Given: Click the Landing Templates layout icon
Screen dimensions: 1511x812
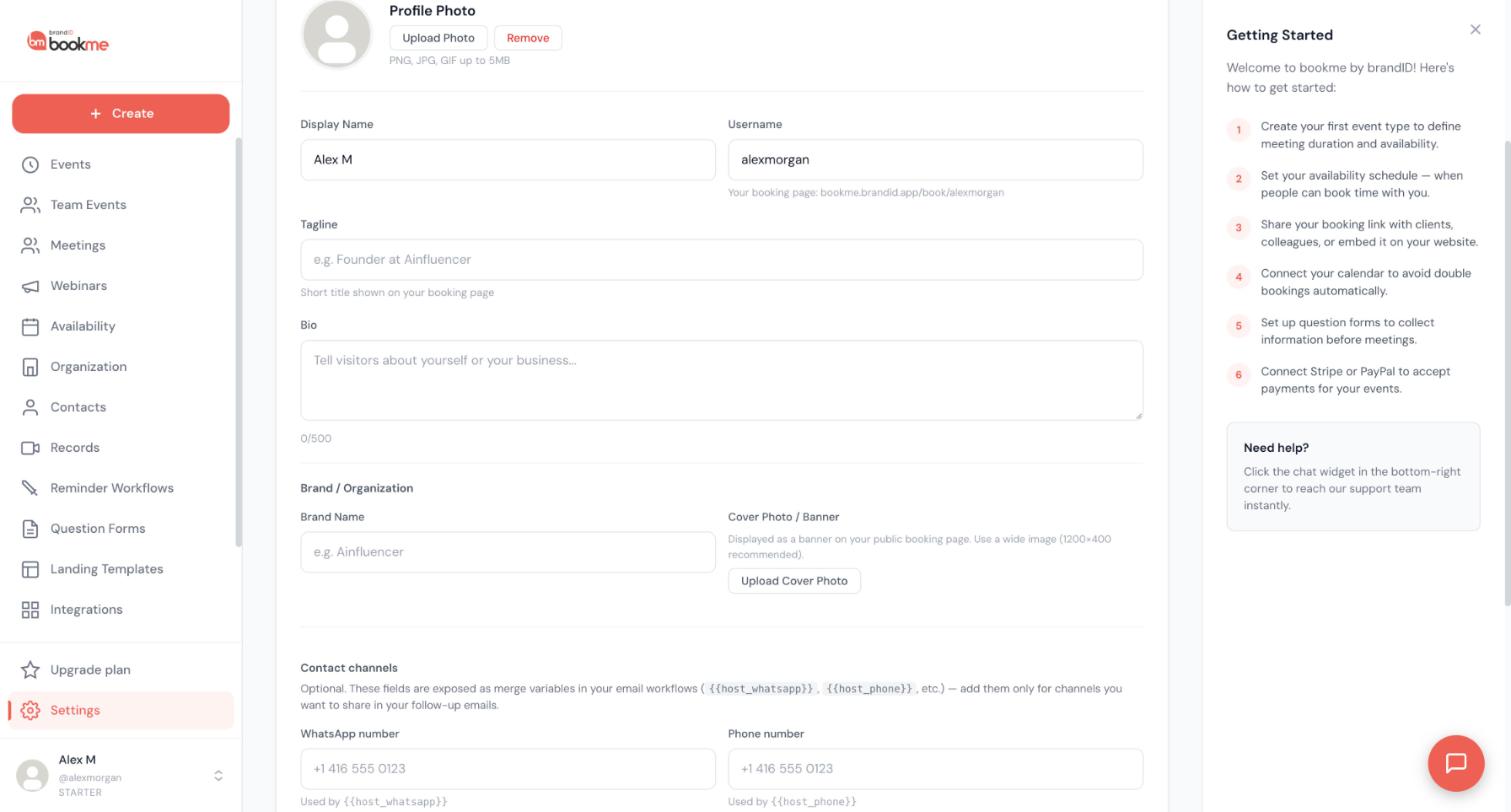Looking at the screenshot, I should (x=30, y=569).
